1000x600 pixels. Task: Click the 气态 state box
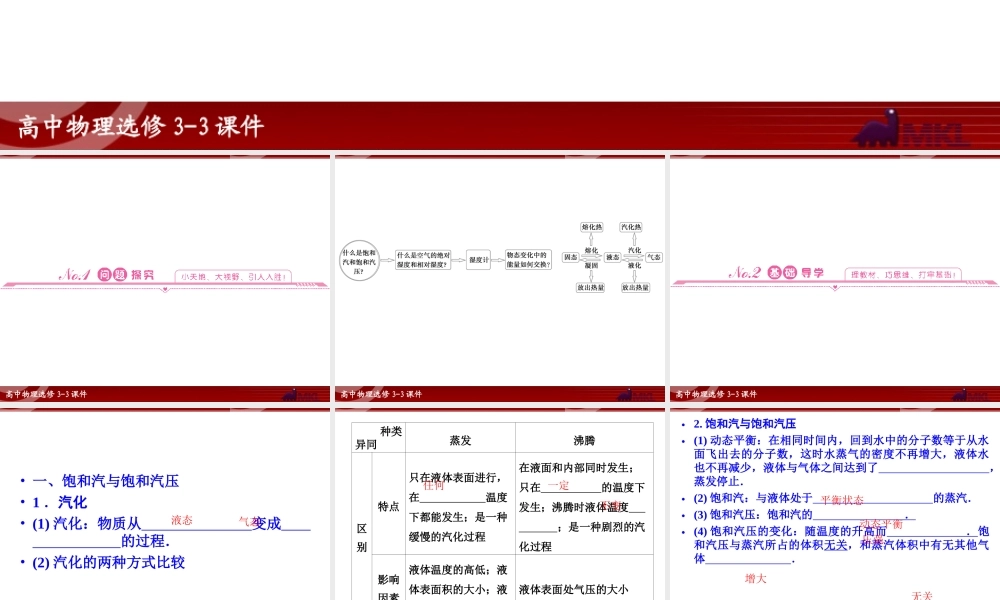[x=654, y=257]
